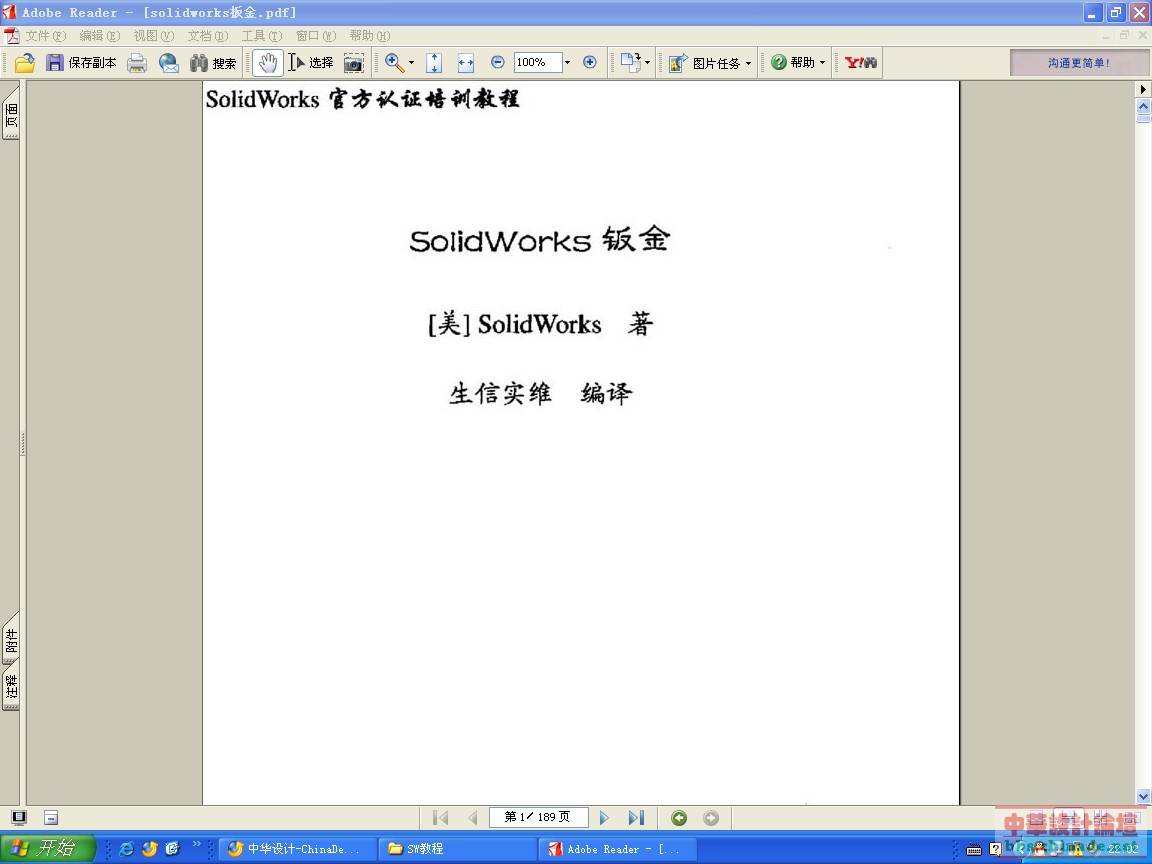Click Save a Copy (保存副本) button
1152x864 pixels.
[x=81, y=63]
